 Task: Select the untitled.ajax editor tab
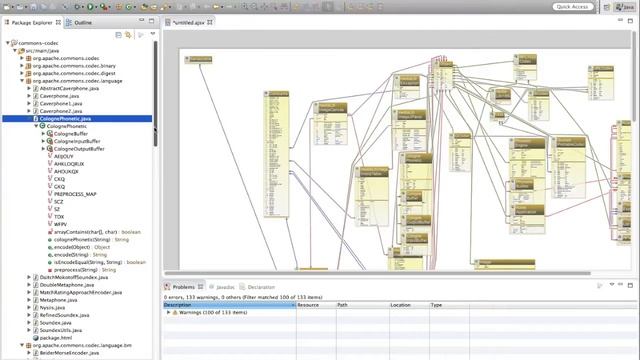pos(189,23)
